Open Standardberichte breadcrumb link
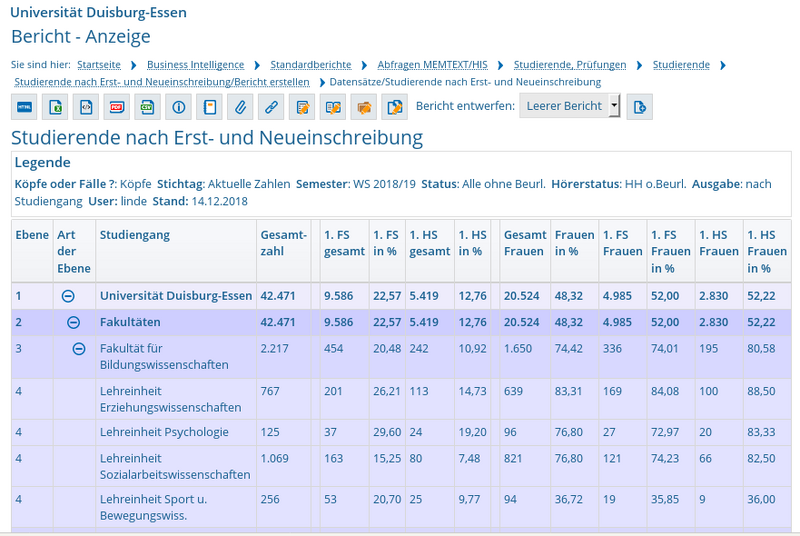Image resolution: width=800 pixels, height=536 pixels. click(x=311, y=65)
